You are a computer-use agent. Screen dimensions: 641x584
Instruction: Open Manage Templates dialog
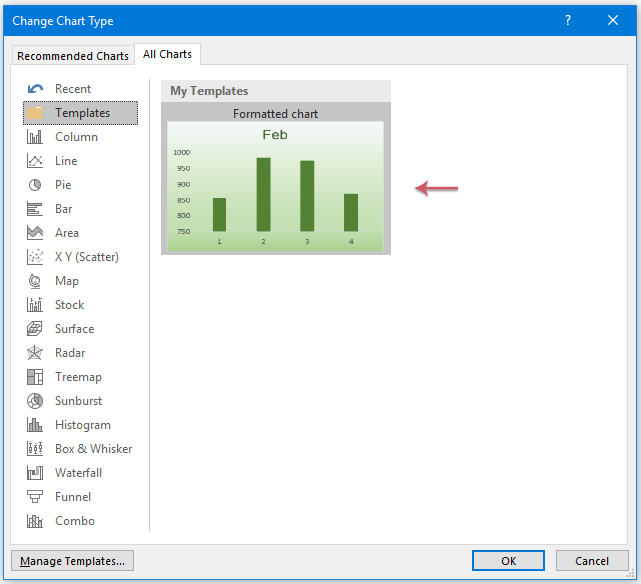click(72, 561)
